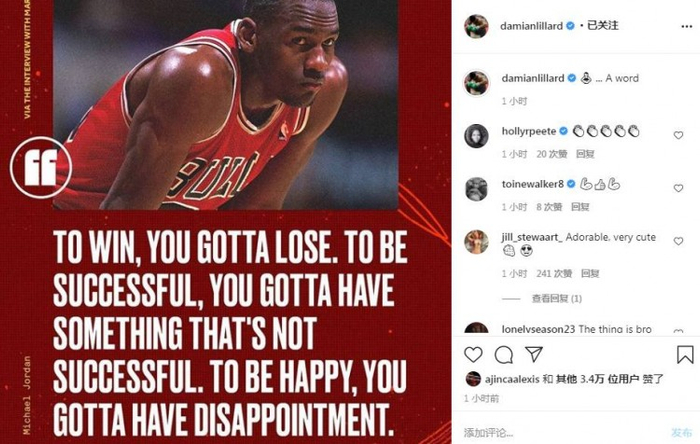Image resolution: width=700 pixels, height=444 pixels.
Task: Open the three-dot more options menu
Action: (x=687, y=27)
